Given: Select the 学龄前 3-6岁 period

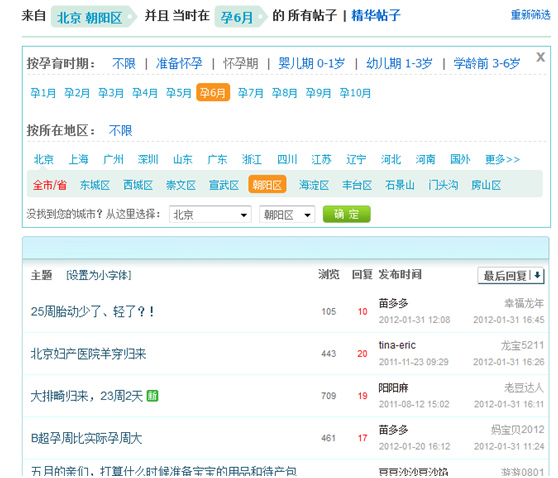Looking at the screenshot, I should (x=486, y=64).
